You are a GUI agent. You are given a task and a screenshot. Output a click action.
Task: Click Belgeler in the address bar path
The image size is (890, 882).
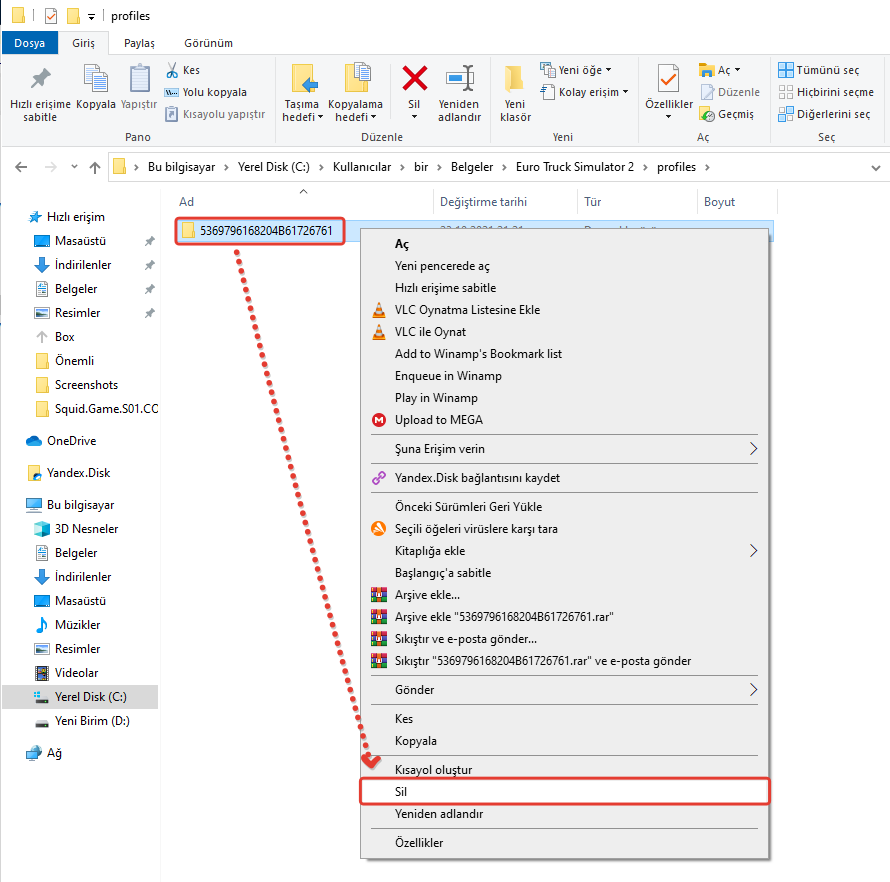(x=472, y=167)
